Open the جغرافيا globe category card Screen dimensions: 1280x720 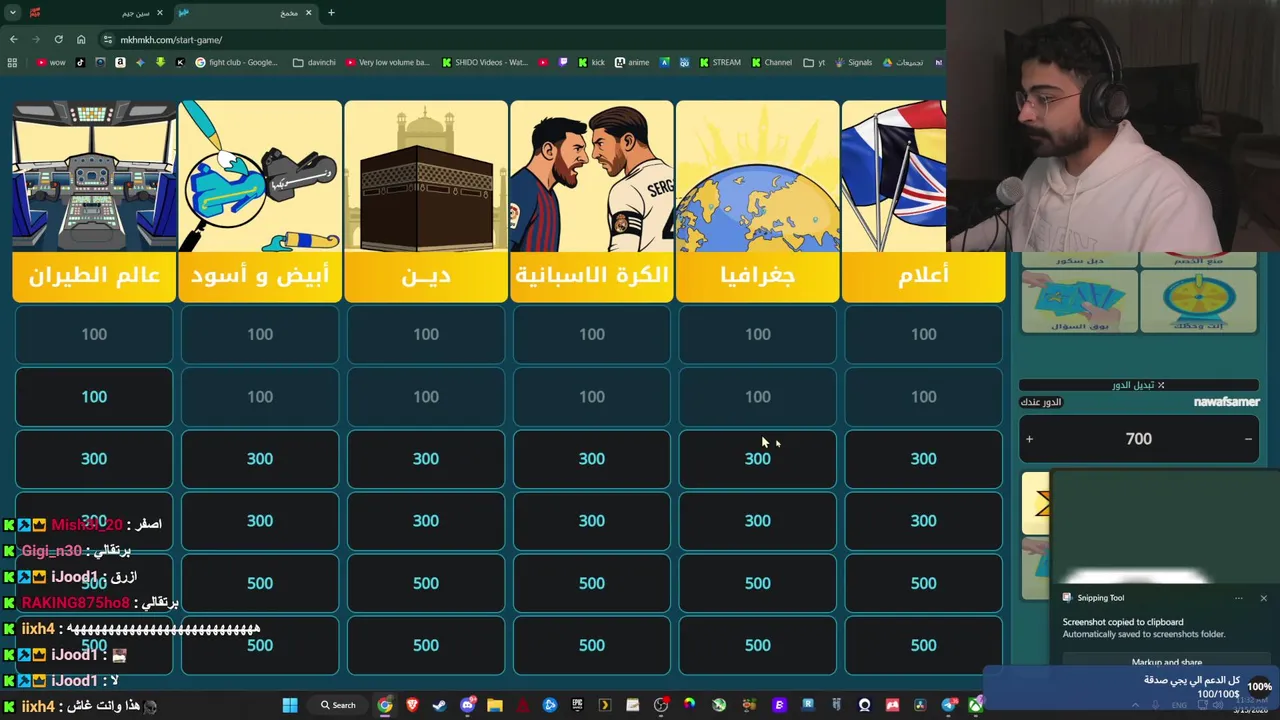pos(757,200)
